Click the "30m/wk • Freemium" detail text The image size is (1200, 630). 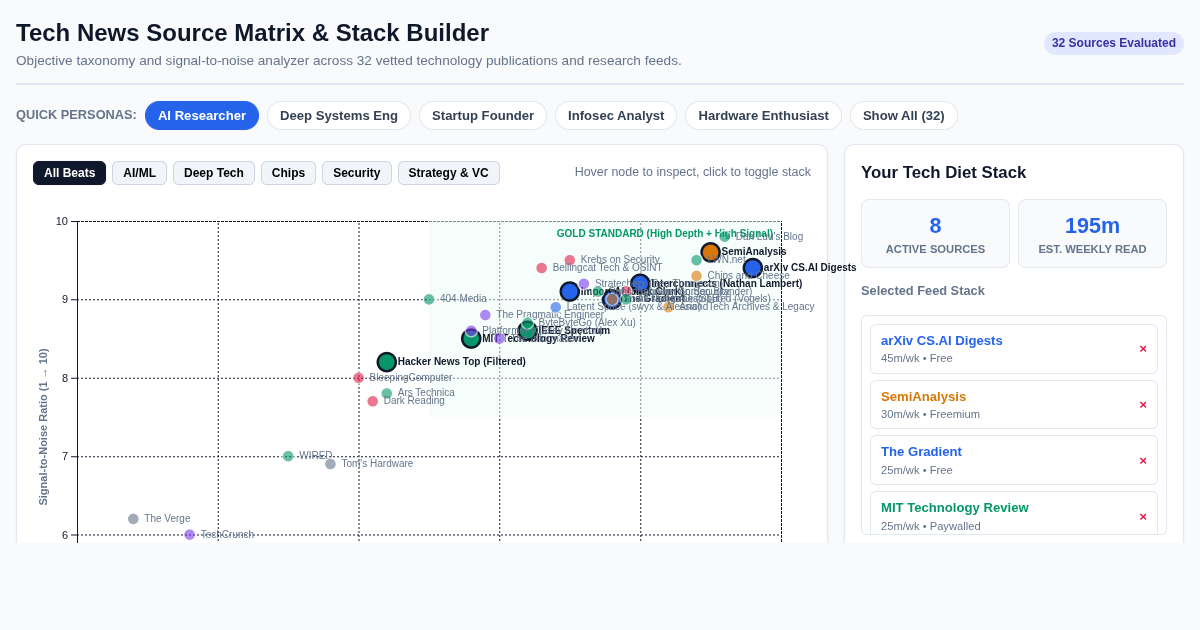[930, 414]
